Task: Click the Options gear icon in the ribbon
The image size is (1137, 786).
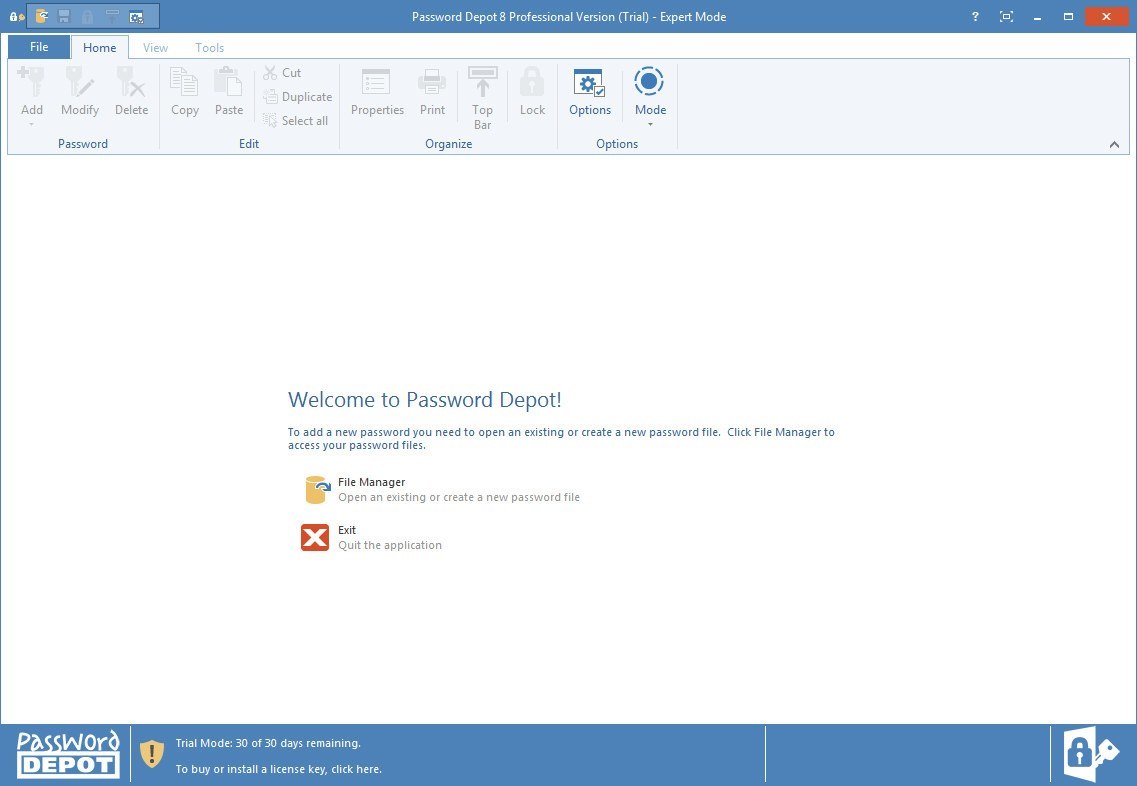Action: click(x=589, y=84)
